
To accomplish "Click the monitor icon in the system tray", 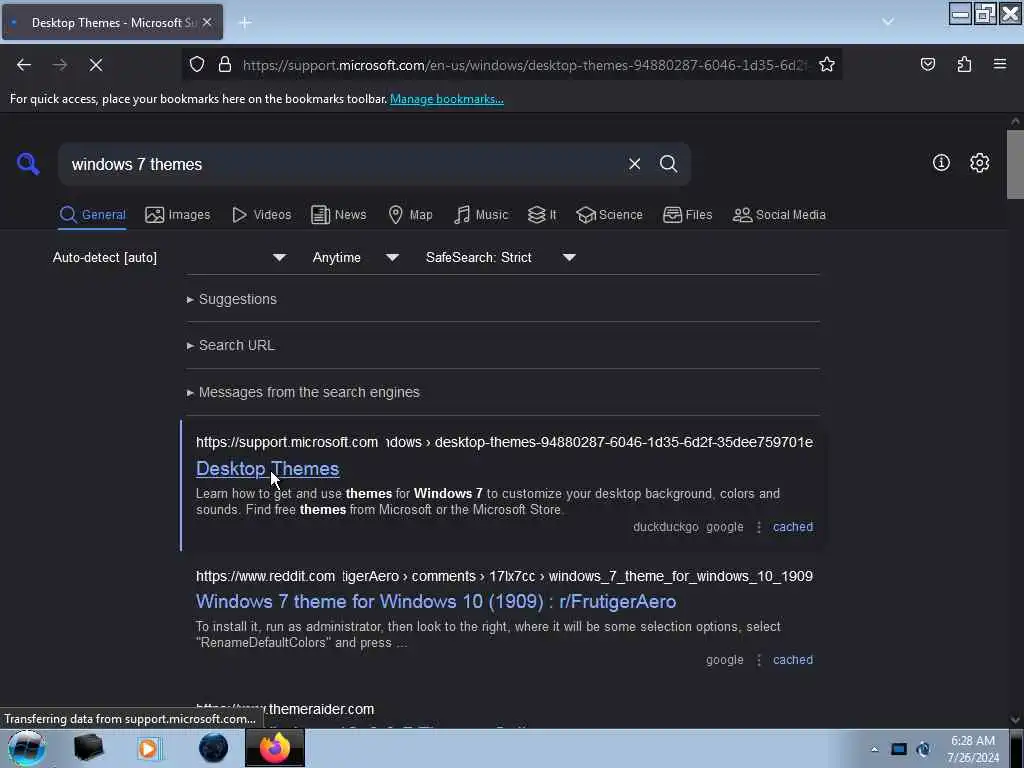I will click(x=899, y=749).
